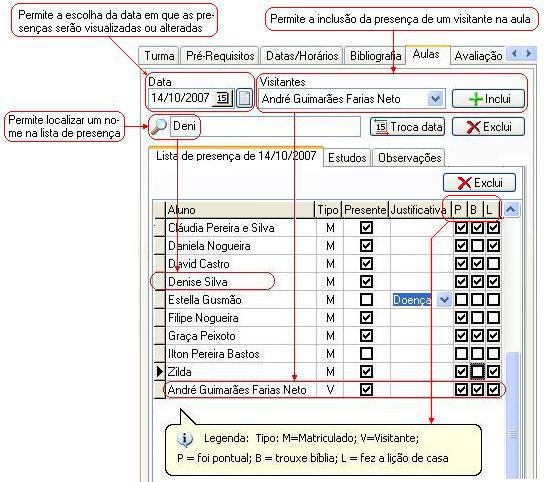
Task: Uncheck P (pontual) for Graça Peixoto
Action: [x=461, y=336]
